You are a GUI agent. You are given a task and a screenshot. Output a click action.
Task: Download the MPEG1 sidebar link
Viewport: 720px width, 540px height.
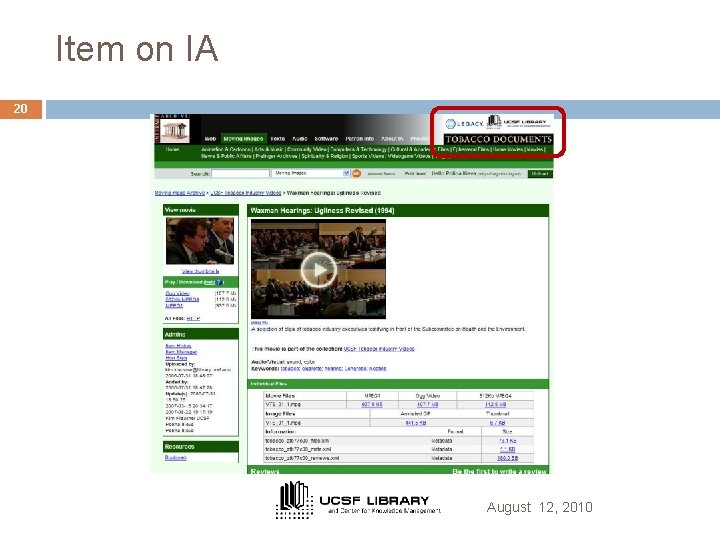click(174, 305)
